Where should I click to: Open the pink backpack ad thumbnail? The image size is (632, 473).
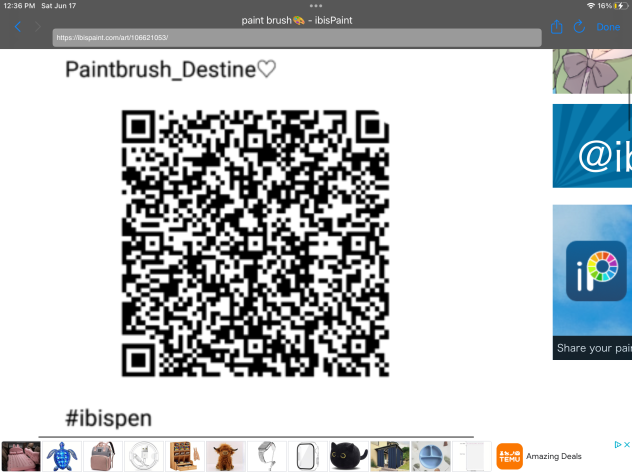pyautogui.click(x=103, y=456)
